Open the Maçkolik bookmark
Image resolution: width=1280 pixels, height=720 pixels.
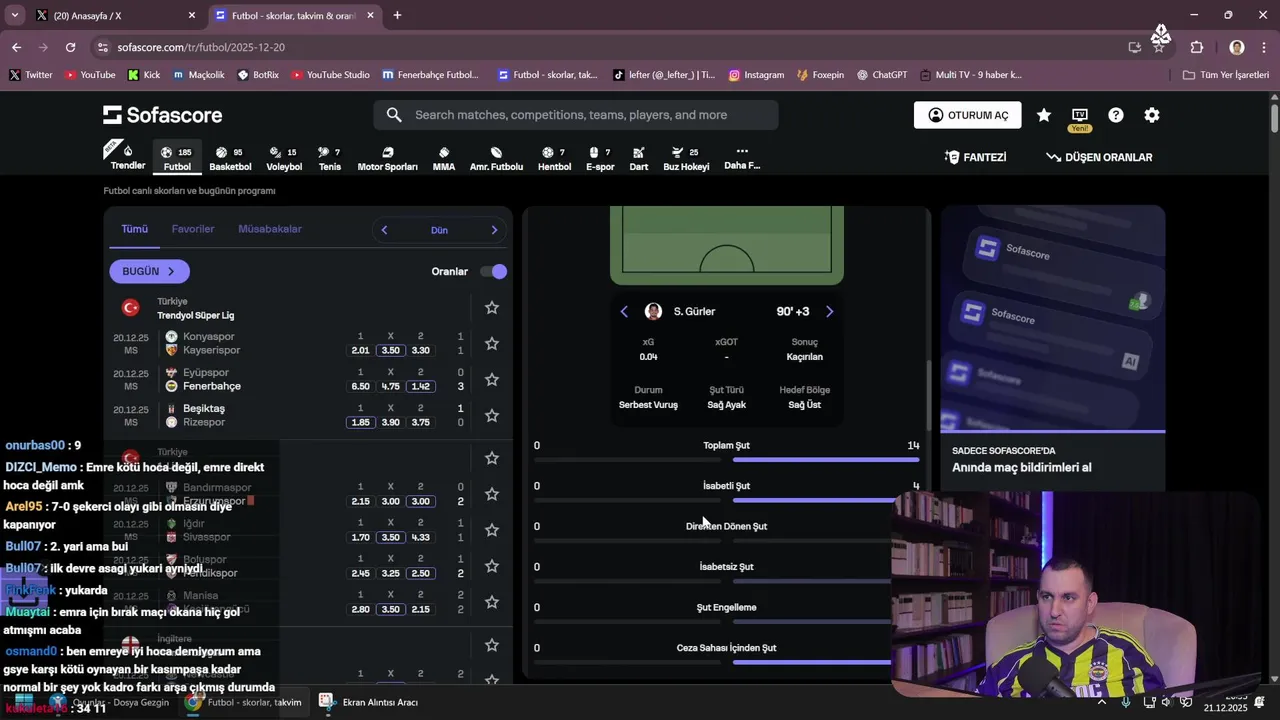coord(198,75)
